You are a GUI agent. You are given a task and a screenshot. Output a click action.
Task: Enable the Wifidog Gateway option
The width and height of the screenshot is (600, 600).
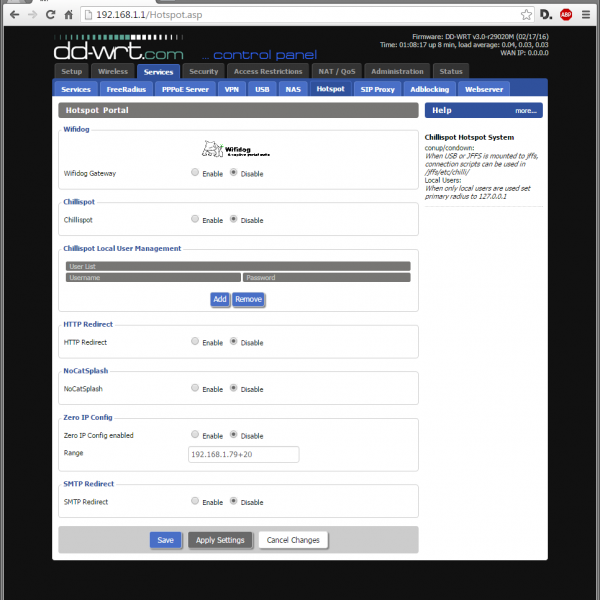pos(194,173)
